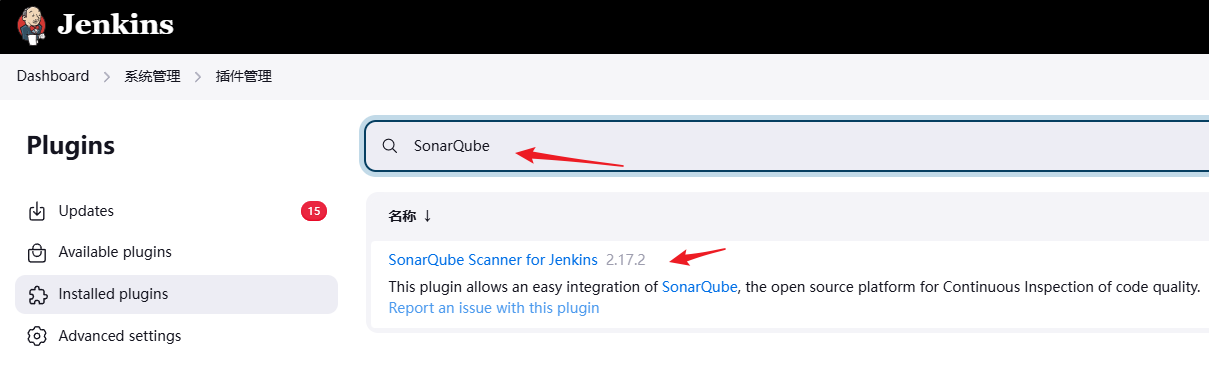
Task: Toggle sort arrow beside 名称 column header
Action: (x=427, y=216)
